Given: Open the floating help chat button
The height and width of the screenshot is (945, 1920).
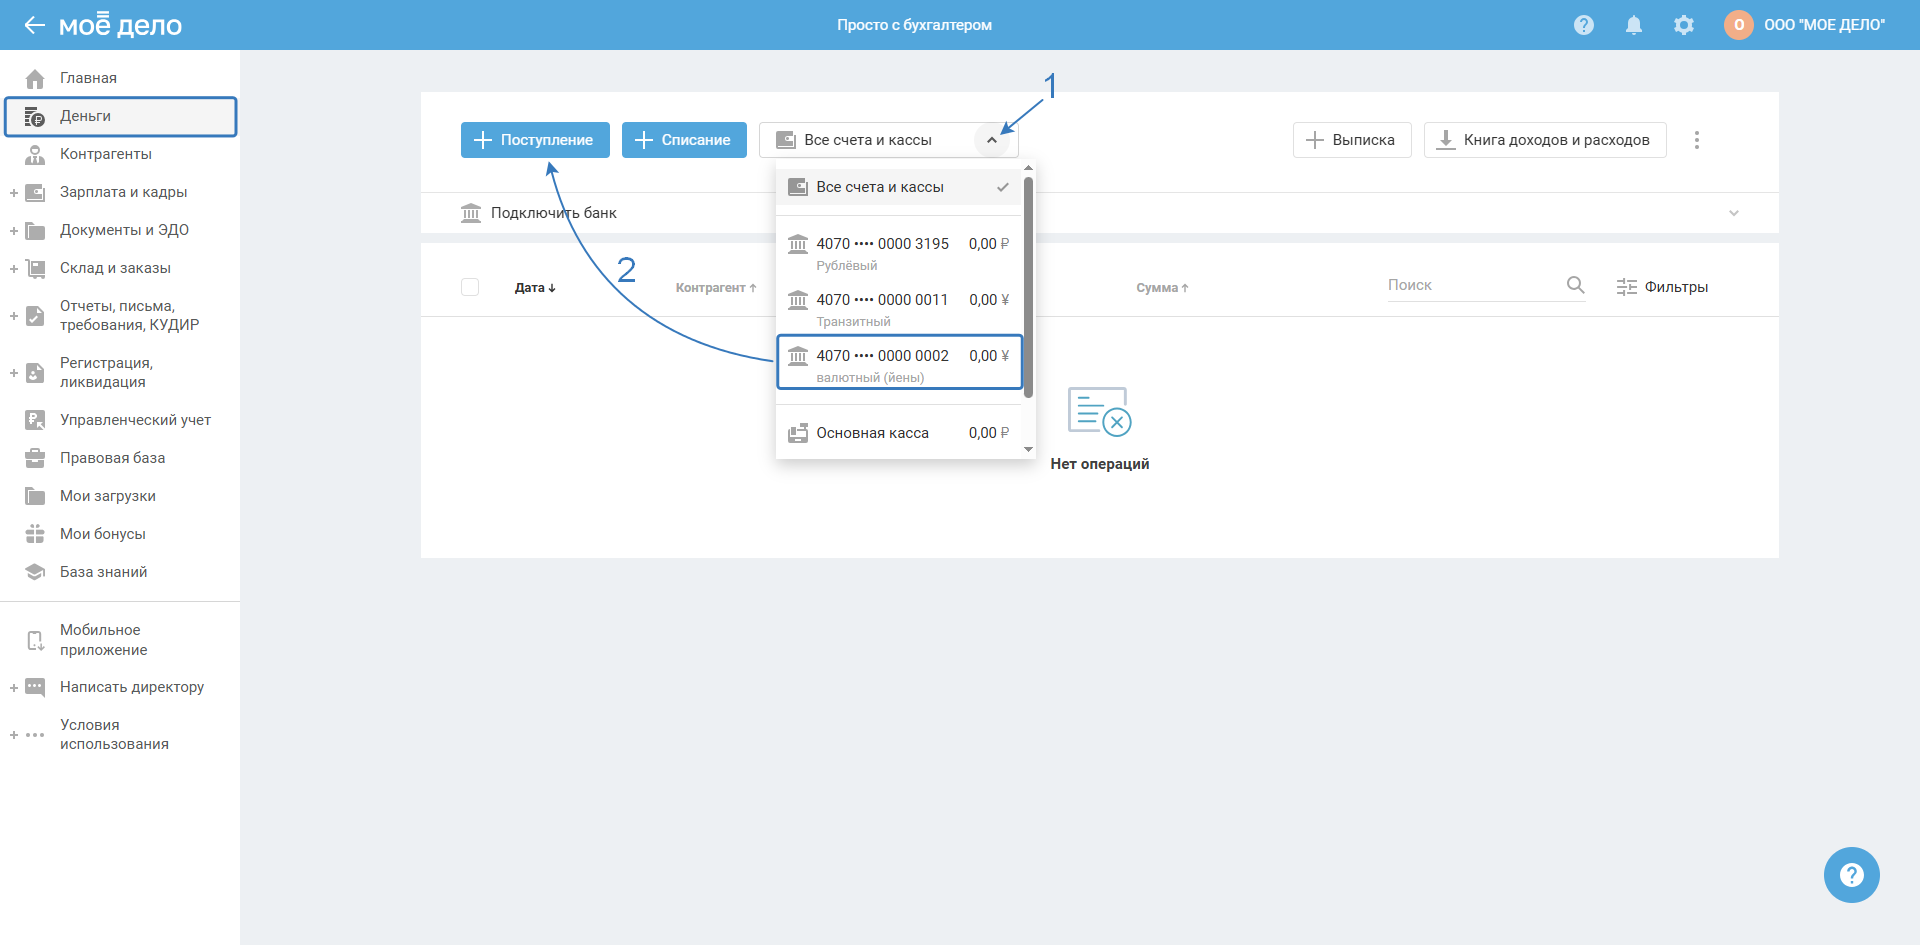Looking at the screenshot, I should 1852,875.
